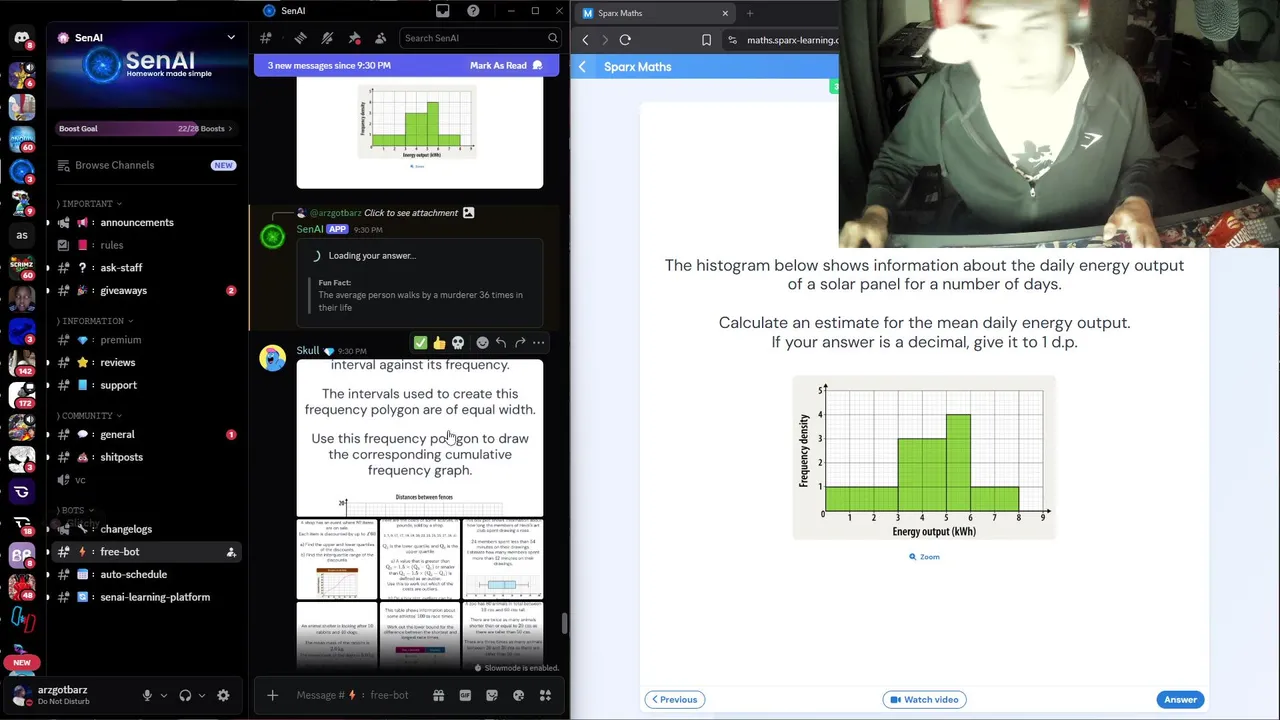1280x720 pixels.
Task: Click the Search SenAI field
Action: (x=480, y=38)
